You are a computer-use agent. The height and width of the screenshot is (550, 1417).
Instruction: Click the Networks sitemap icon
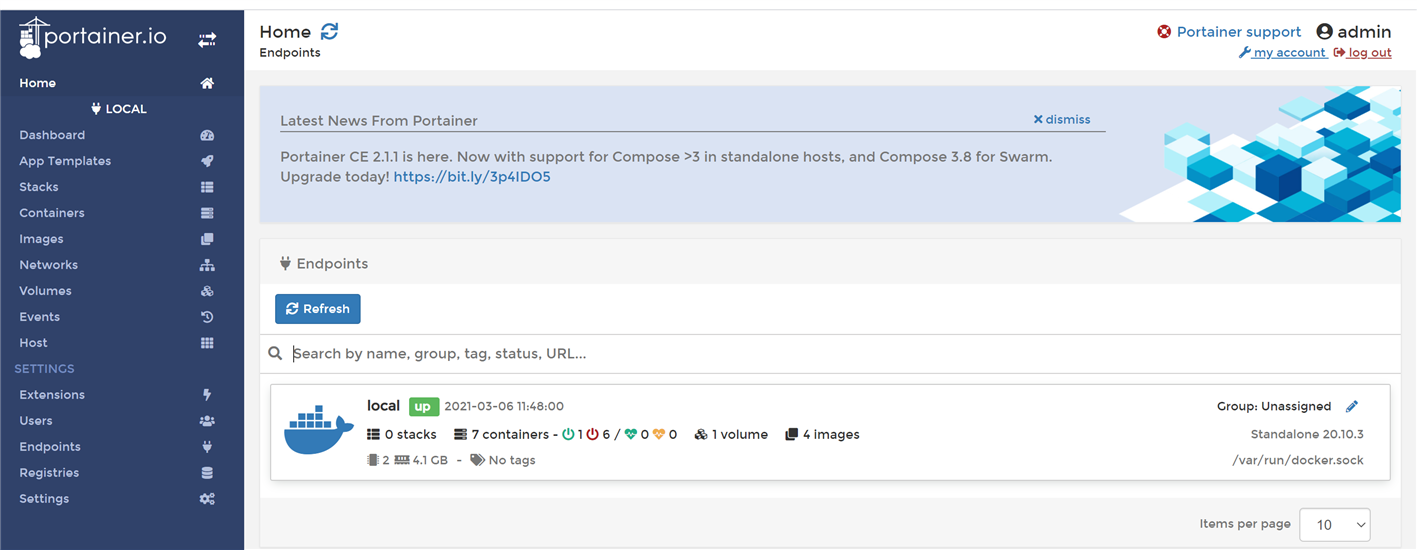click(207, 265)
